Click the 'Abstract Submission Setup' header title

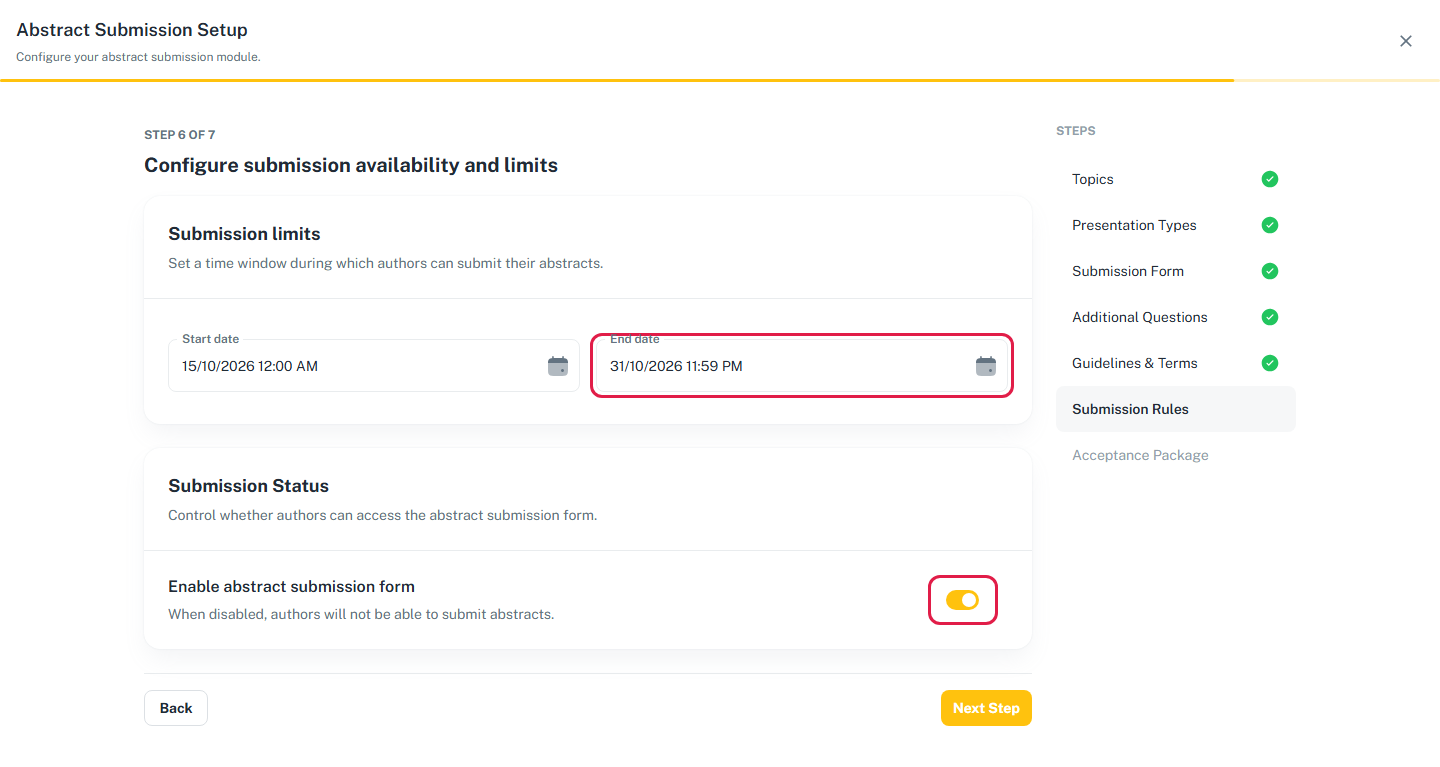click(132, 30)
